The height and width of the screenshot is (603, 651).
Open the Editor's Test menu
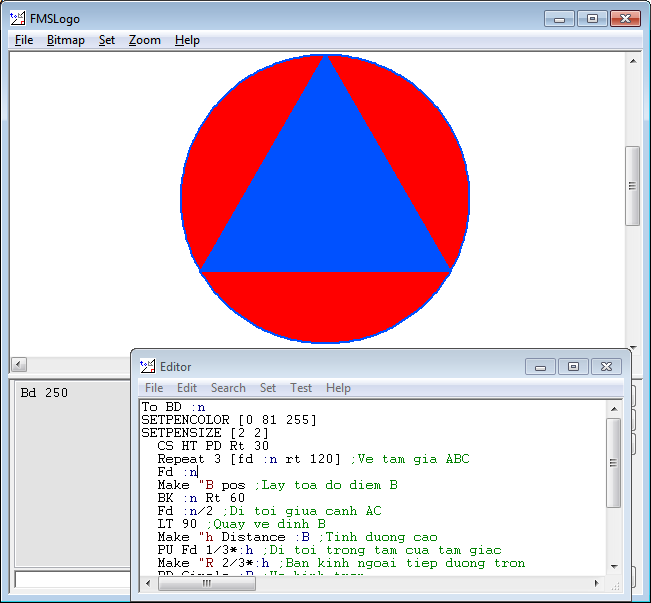(x=301, y=388)
